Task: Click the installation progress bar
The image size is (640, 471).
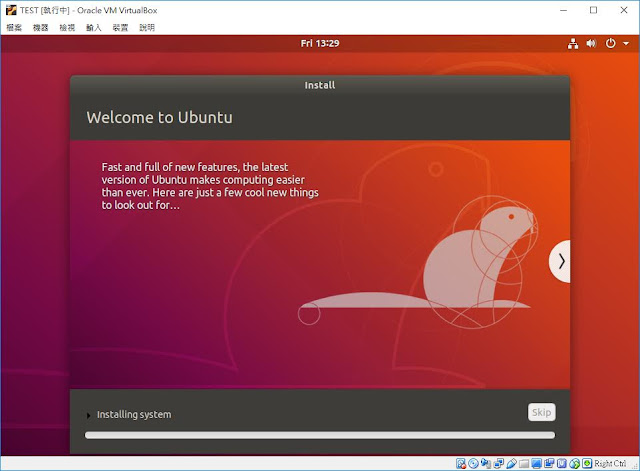Action: (320, 435)
